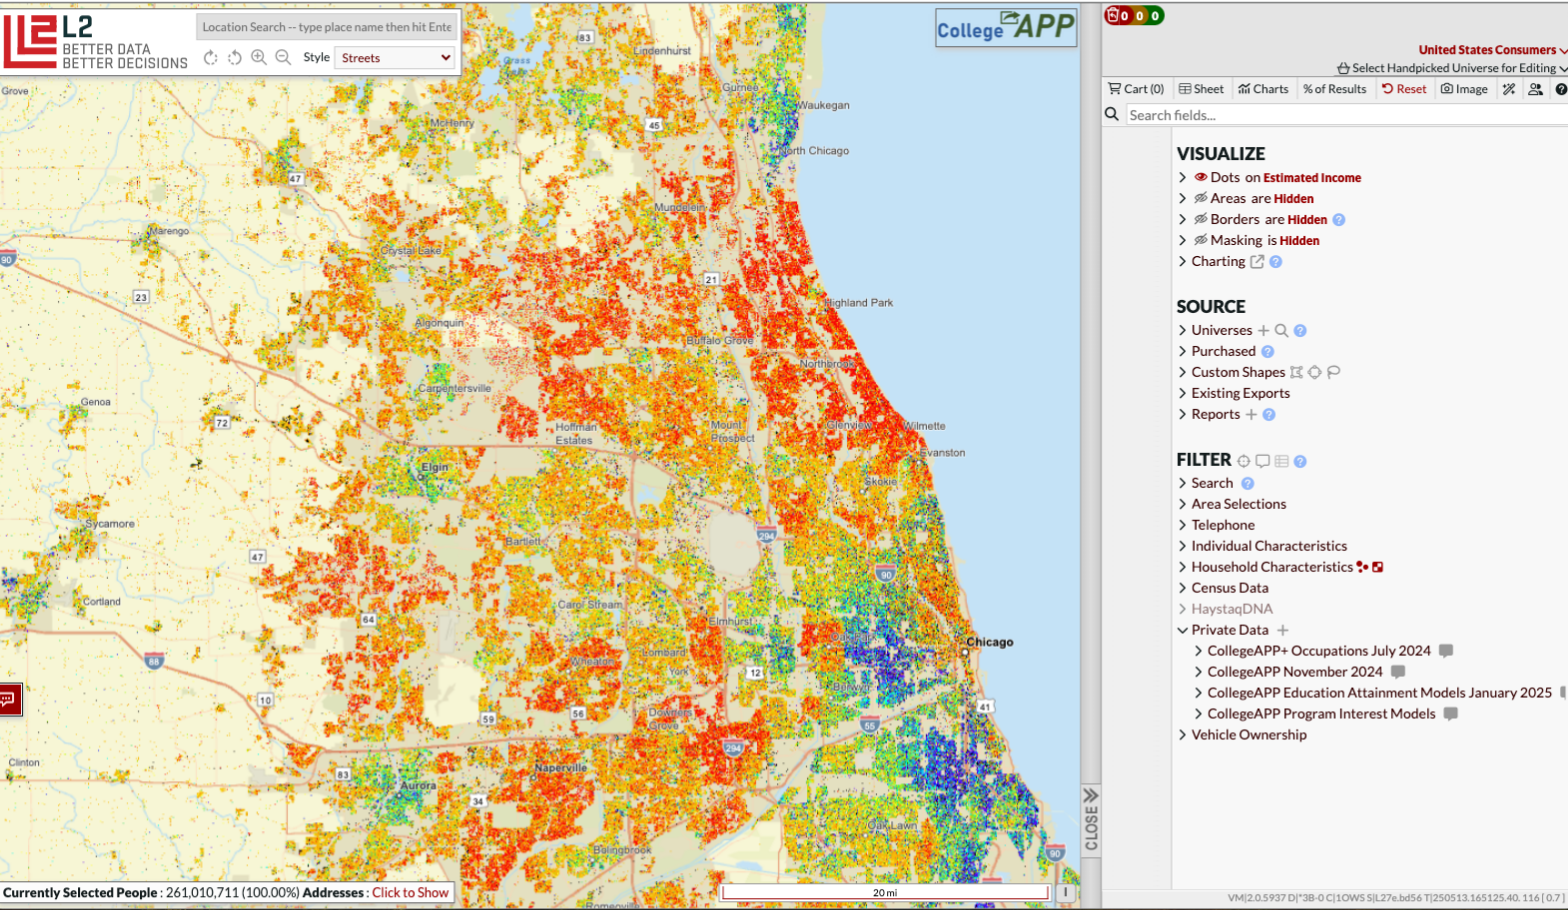Open United States Consumers dropdown
Screen dimensions: 1568x910
click(1492, 50)
